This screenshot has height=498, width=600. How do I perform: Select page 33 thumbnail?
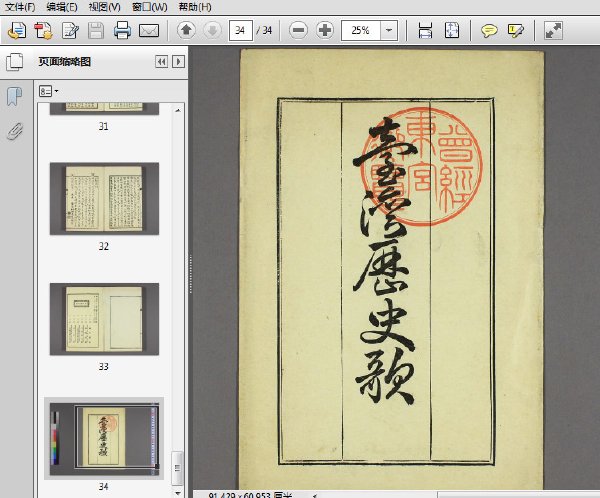coord(104,319)
